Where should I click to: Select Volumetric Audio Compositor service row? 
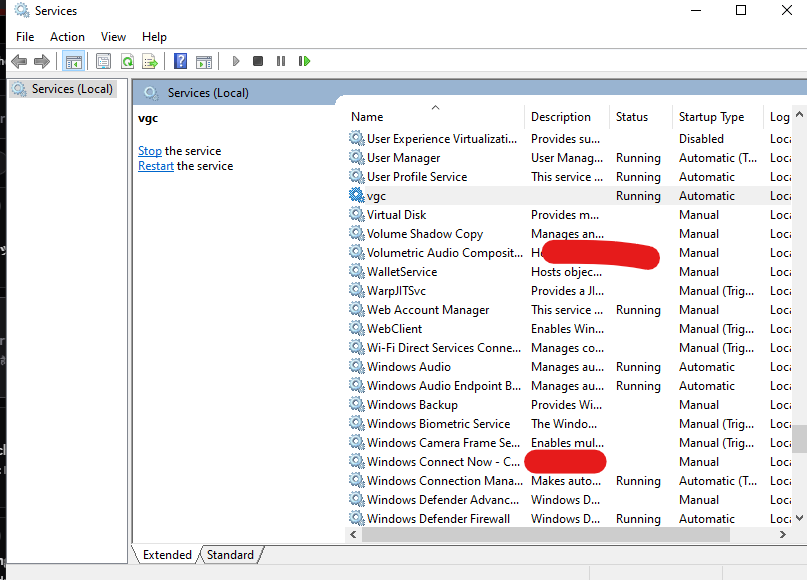570,253
